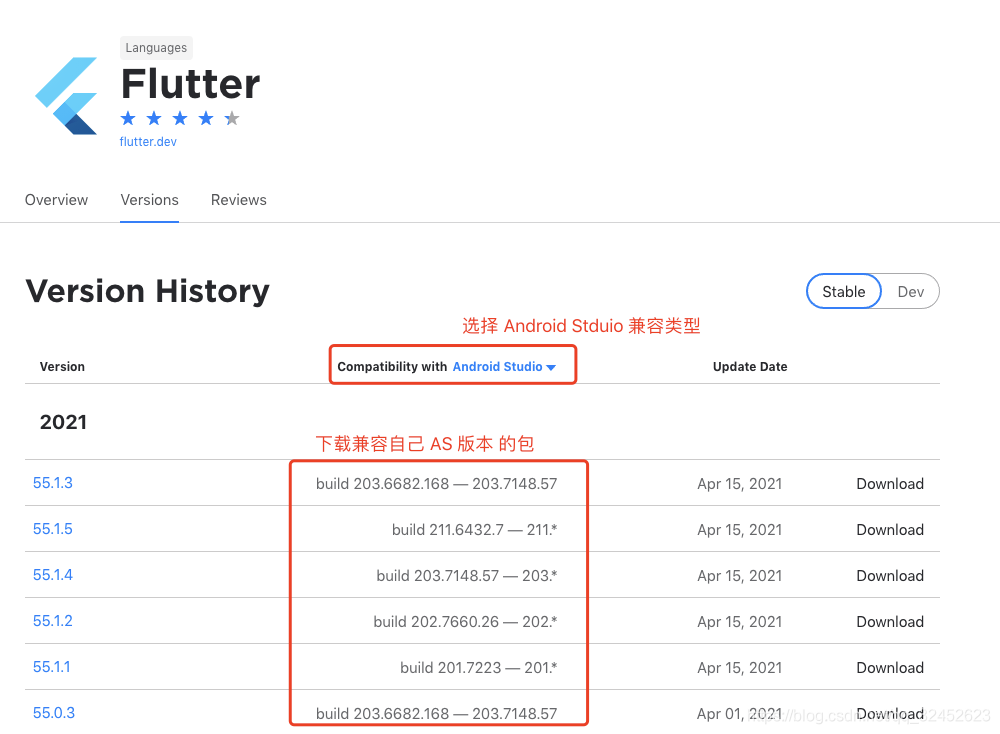This screenshot has height=734, width=1000.
Task: Download version 55.1.5
Action: [x=890, y=530]
